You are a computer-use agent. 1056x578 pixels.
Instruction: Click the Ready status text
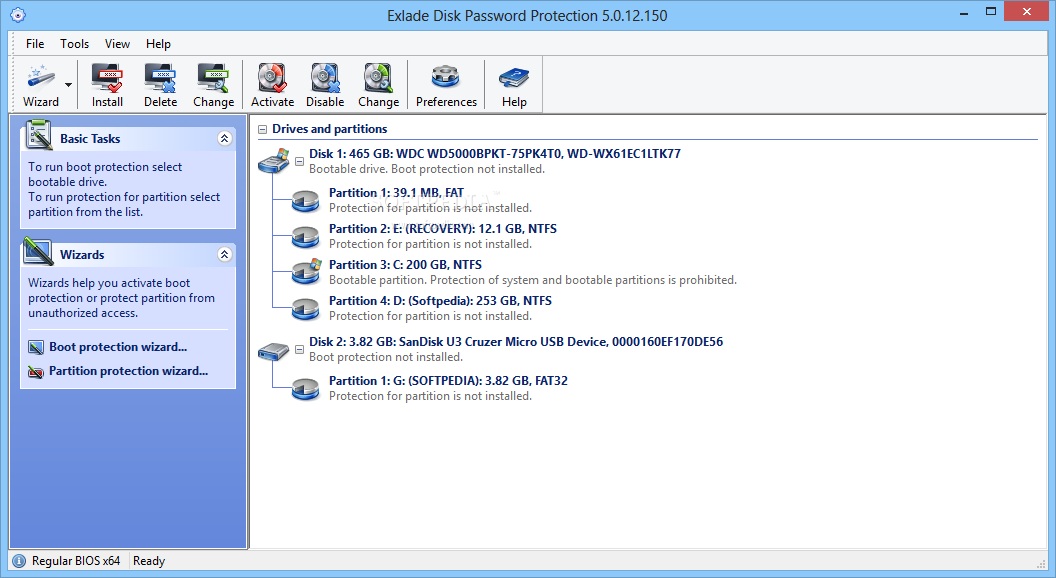(x=149, y=560)
